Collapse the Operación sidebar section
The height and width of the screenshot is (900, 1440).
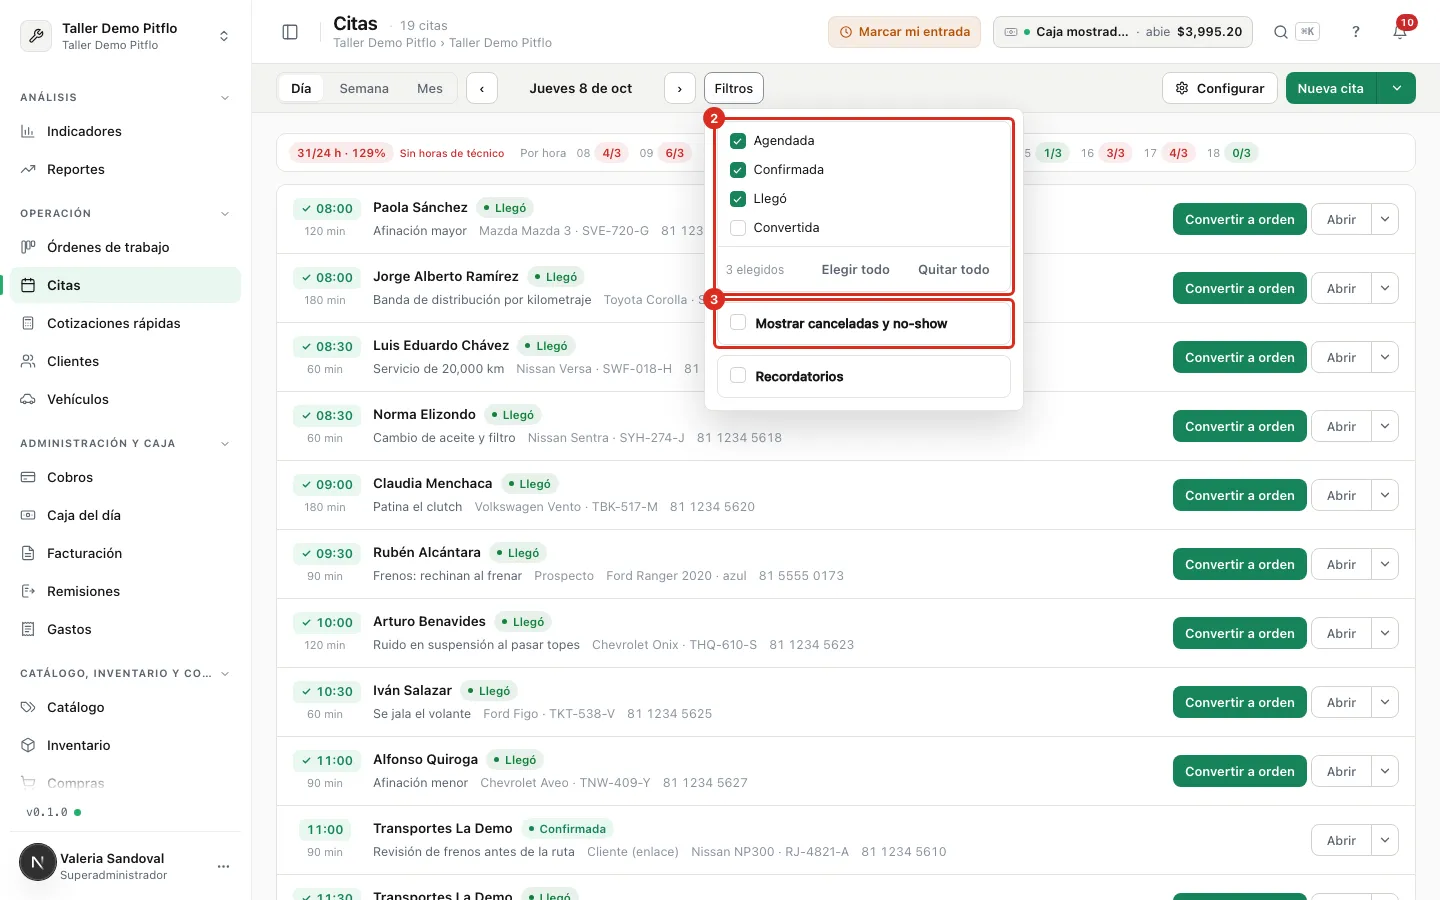225,213
